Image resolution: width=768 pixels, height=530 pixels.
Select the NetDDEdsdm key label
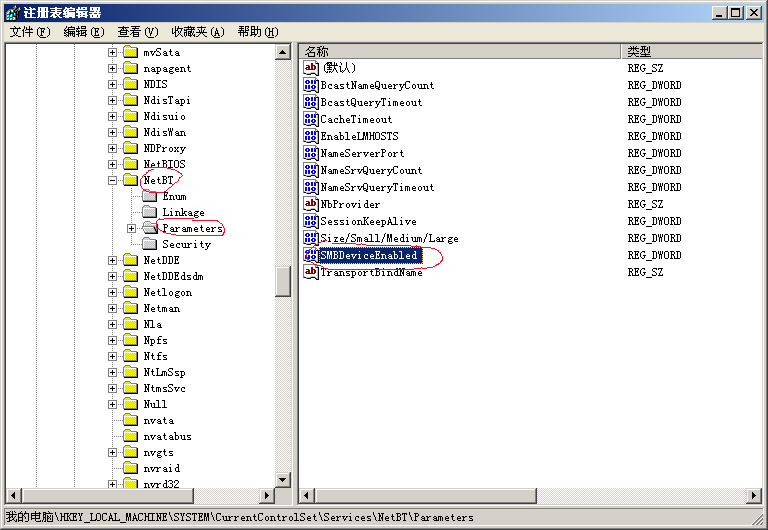pos(173,276)
